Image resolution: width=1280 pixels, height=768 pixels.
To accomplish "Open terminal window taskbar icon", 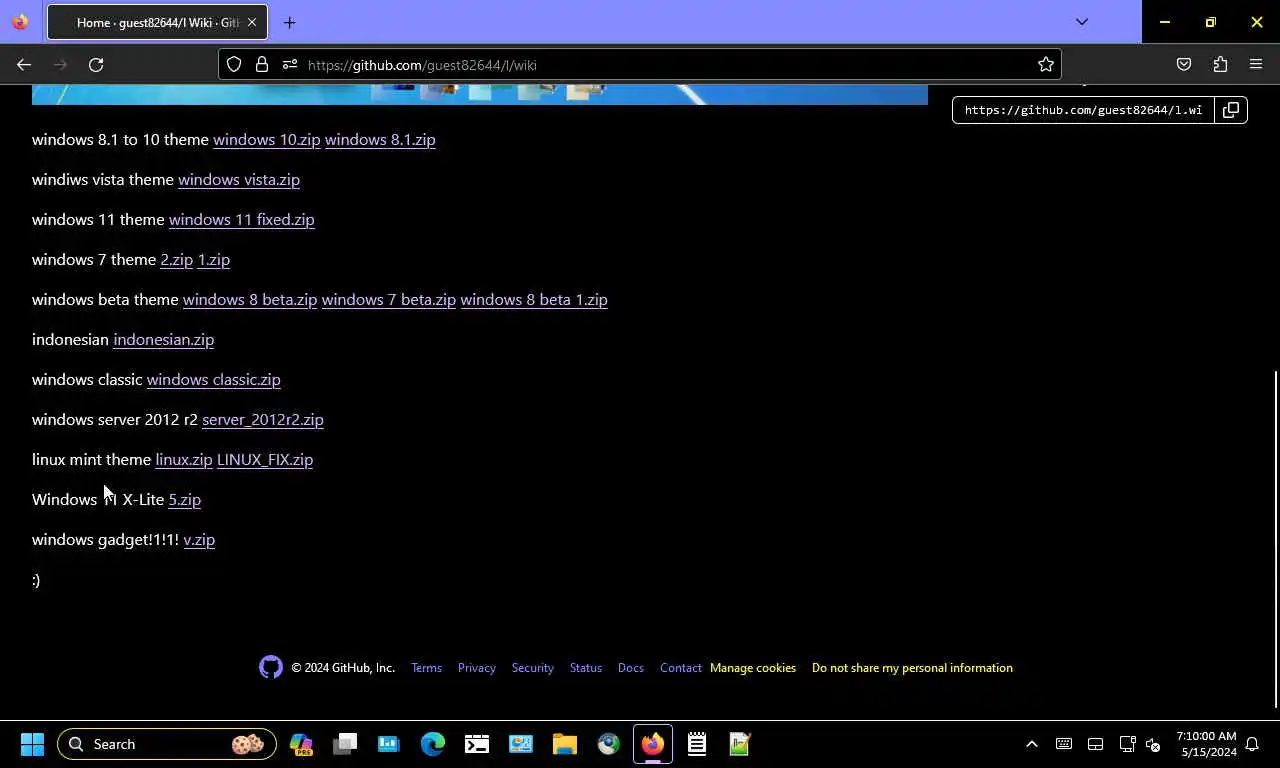I will 477,744.
